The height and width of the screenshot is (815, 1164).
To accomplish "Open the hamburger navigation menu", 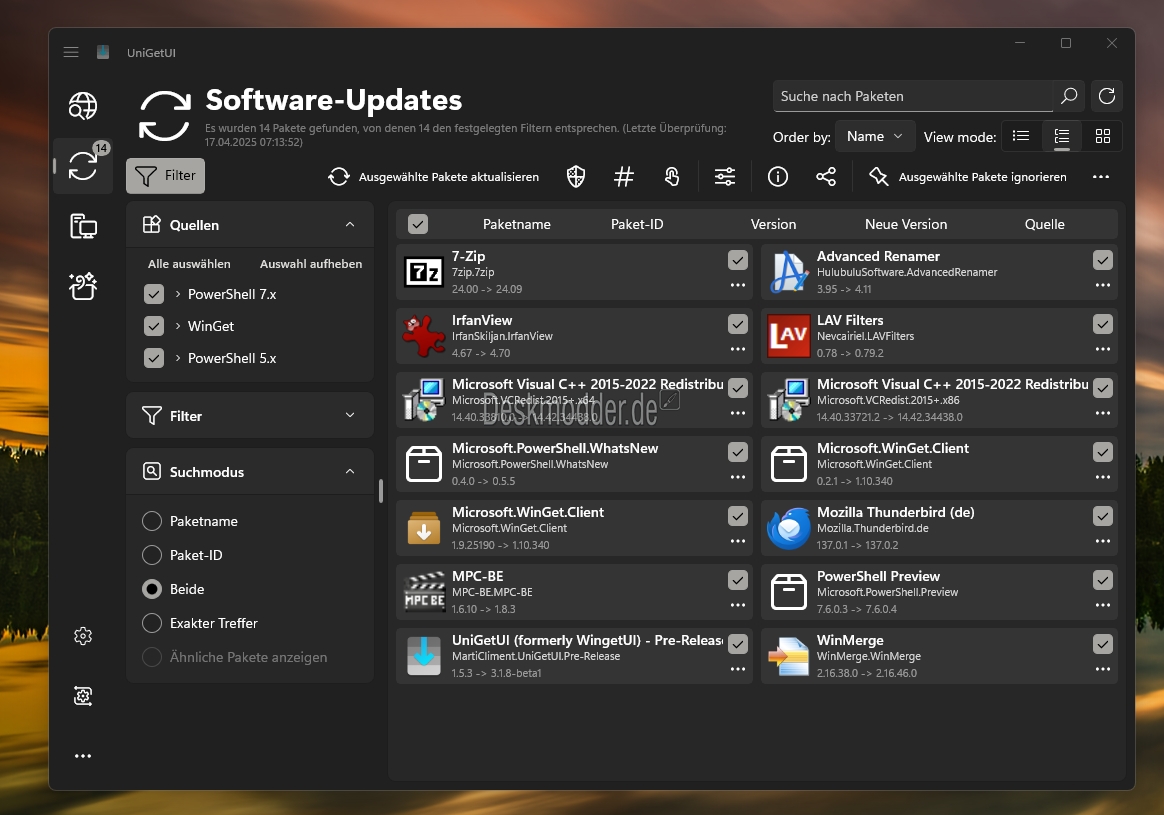I will 71,52.
